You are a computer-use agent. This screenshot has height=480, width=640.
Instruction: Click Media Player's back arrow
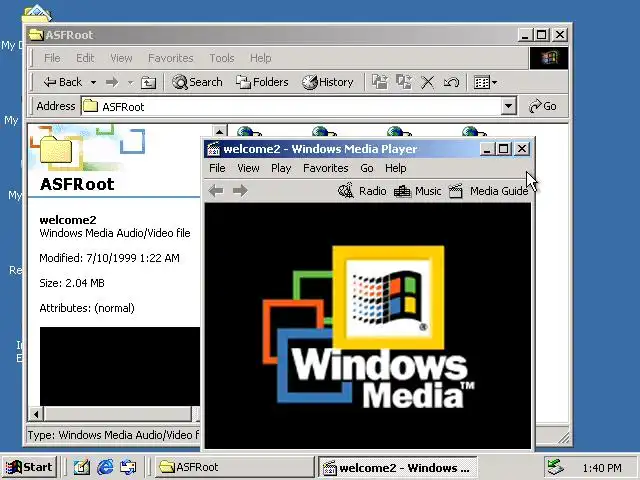pos(216,191)
